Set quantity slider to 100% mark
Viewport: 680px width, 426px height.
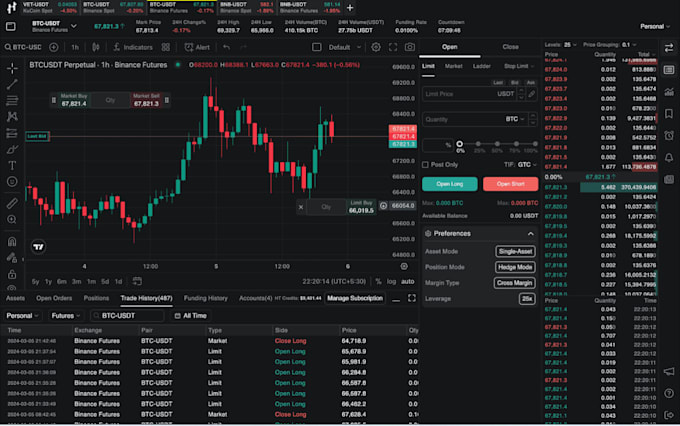[535, 144]
